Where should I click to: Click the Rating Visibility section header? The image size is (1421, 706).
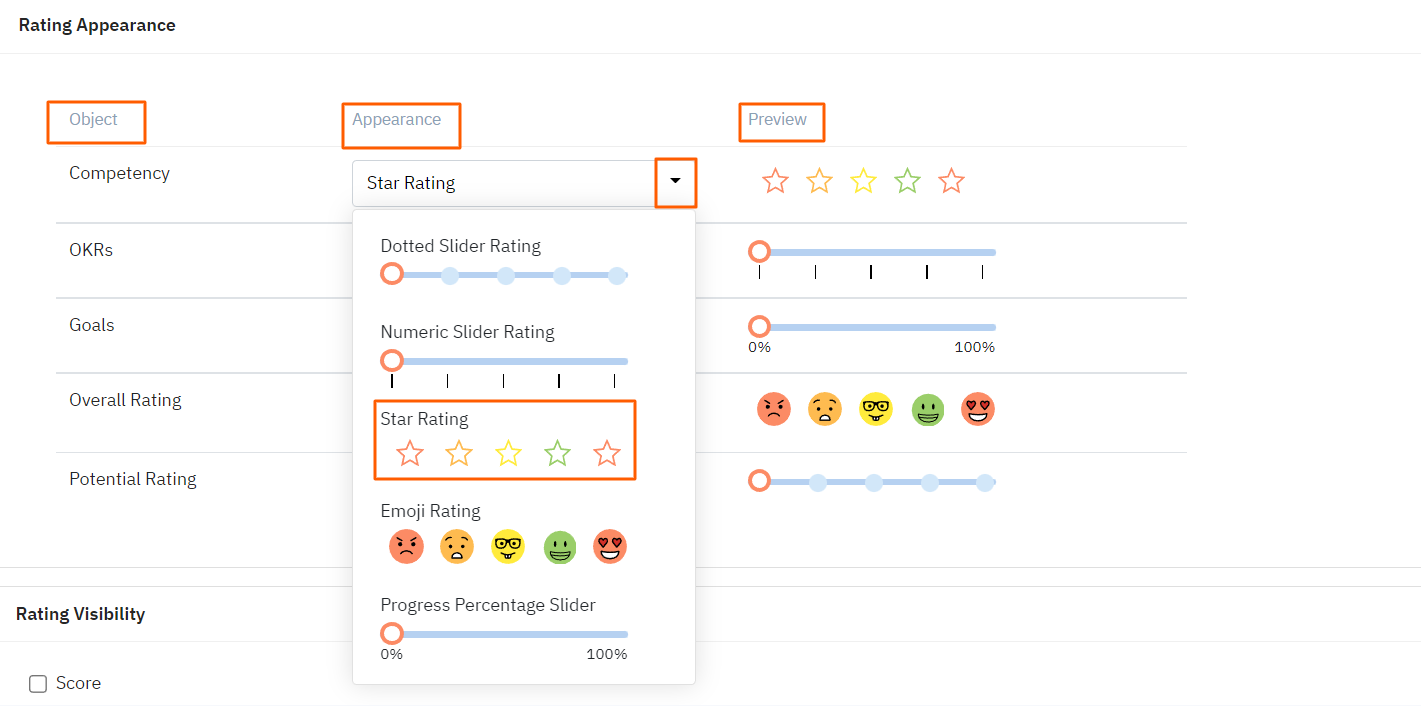click(x=78, y=613)
